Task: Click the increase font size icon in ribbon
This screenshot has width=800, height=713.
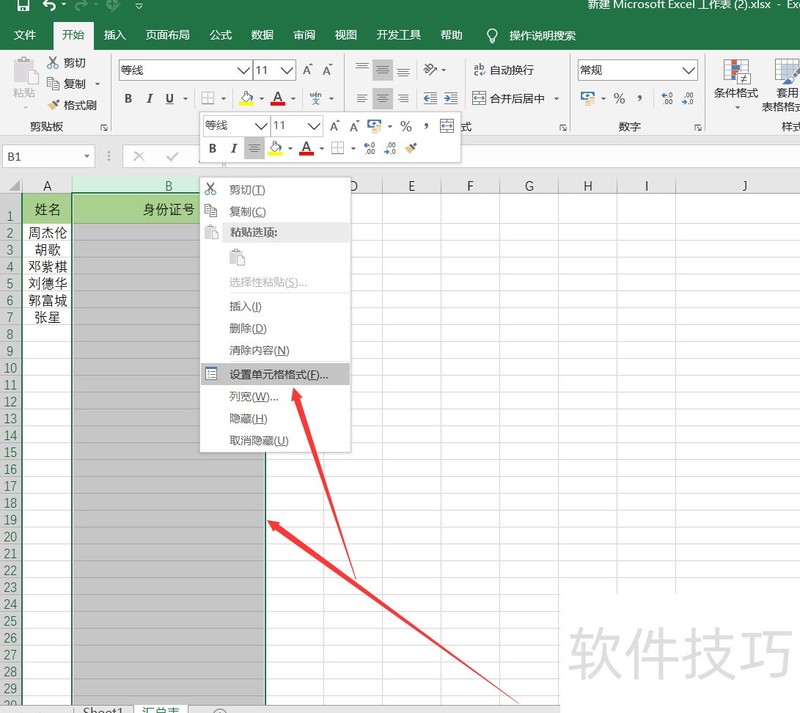Action: pyautogui.click(x=308, y=70)
